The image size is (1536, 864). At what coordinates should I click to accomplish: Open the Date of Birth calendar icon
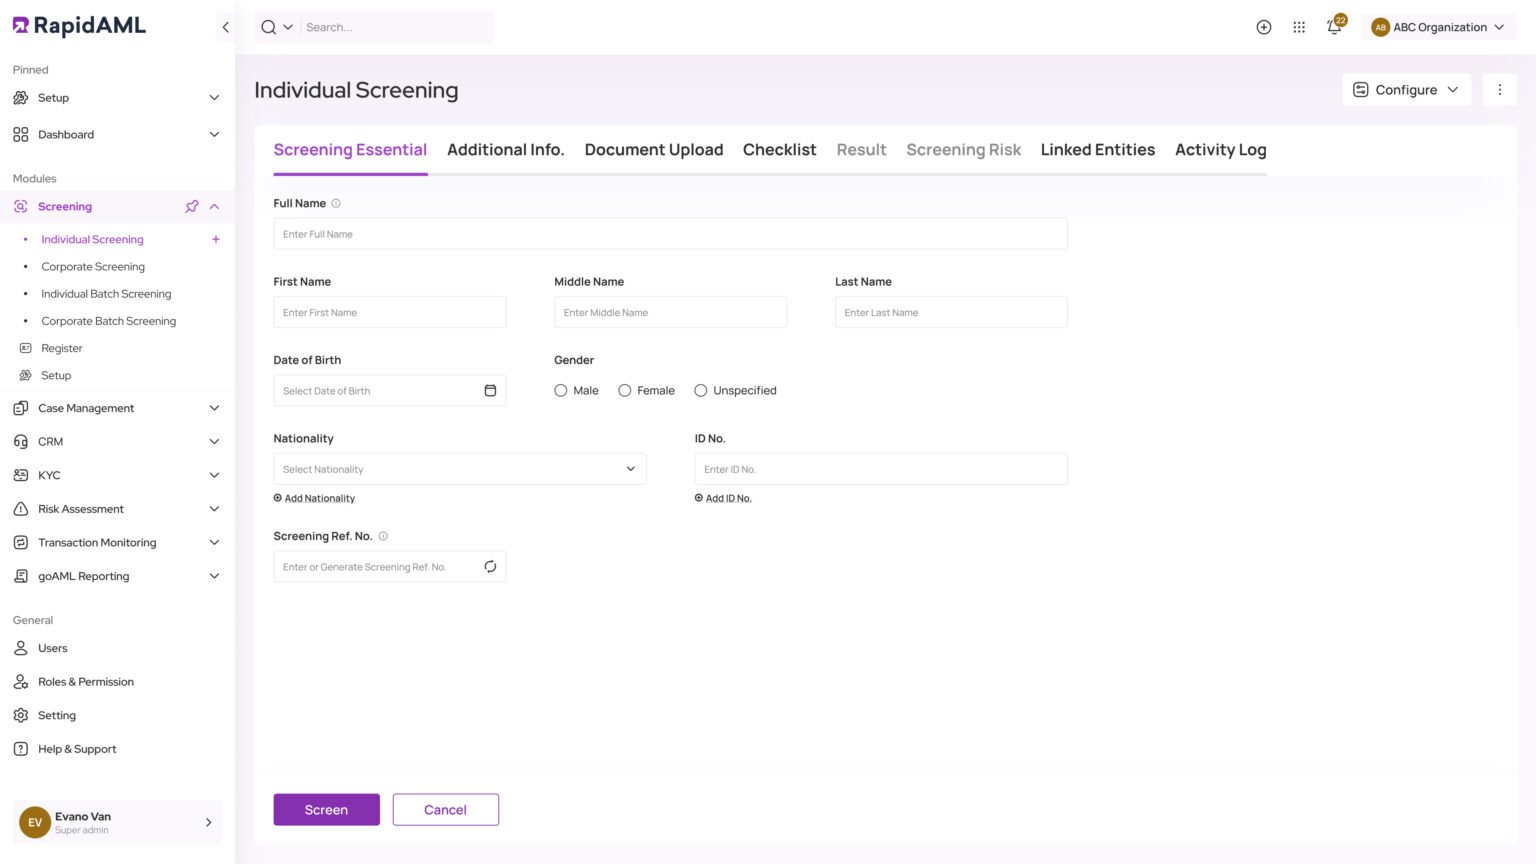490,390
